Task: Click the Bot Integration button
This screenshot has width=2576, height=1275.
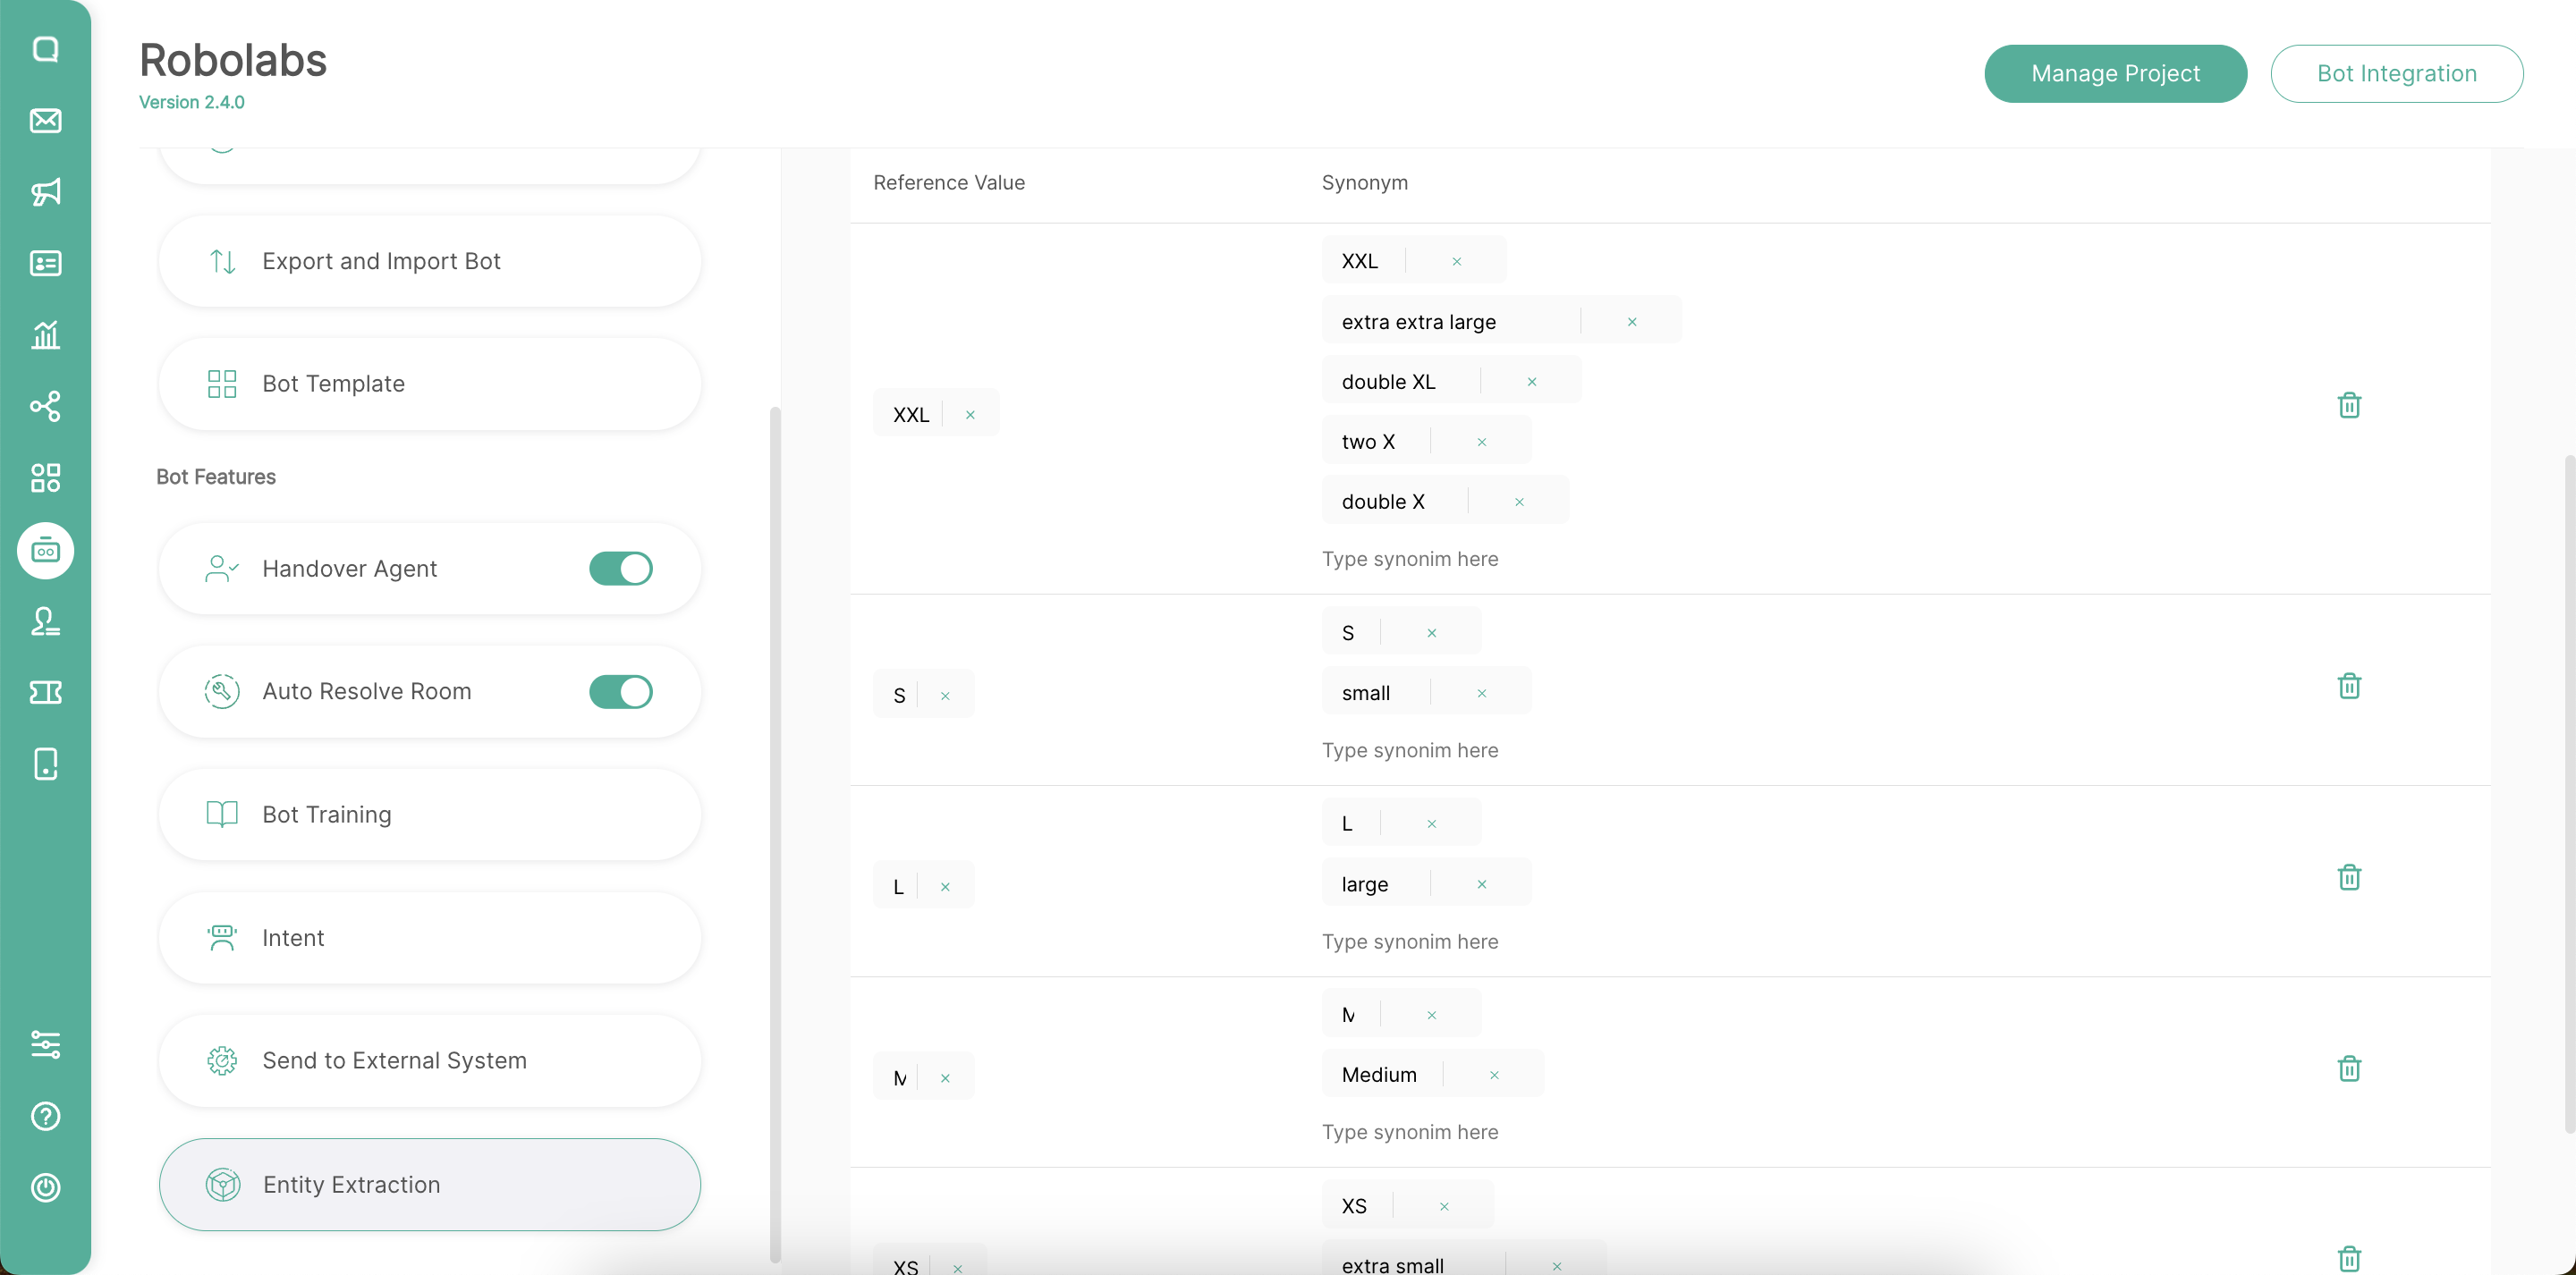Action: point(2396,74)
